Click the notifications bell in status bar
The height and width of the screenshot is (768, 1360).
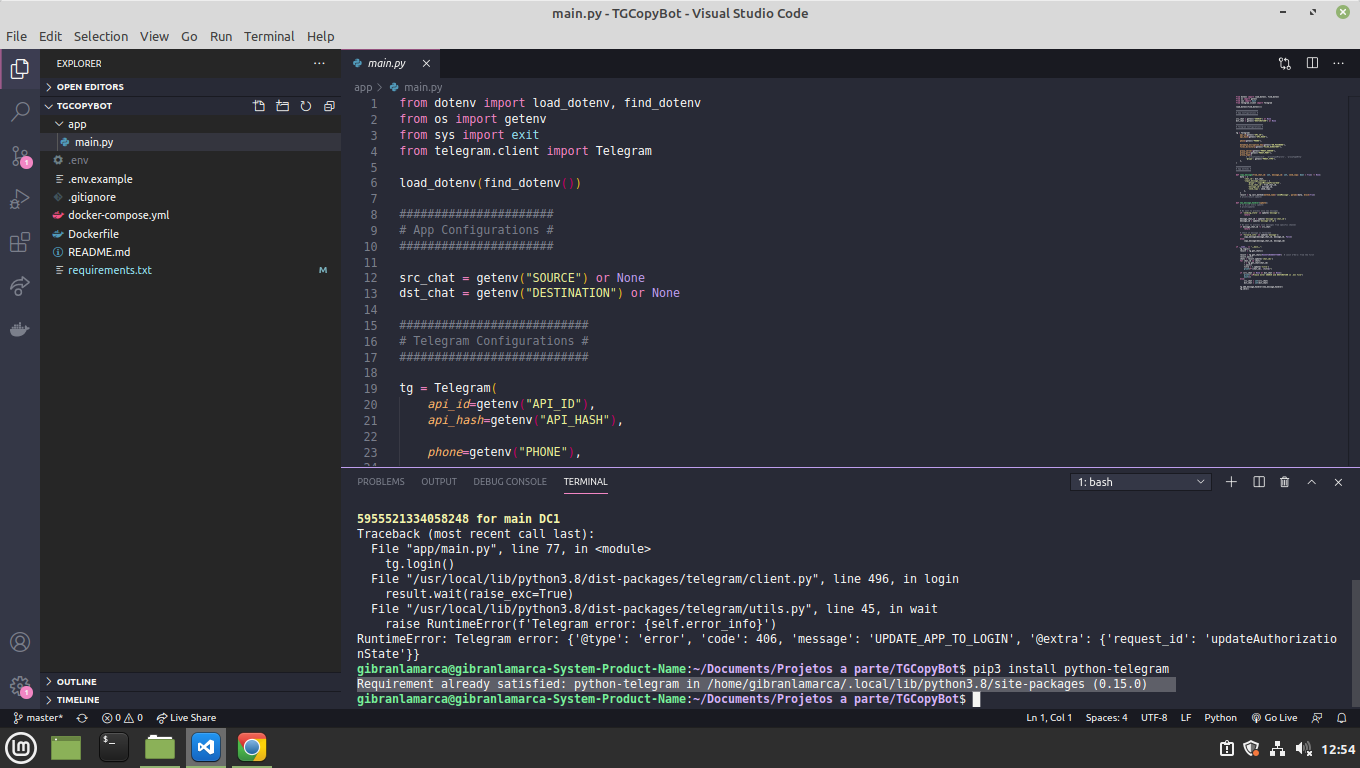1341,717
